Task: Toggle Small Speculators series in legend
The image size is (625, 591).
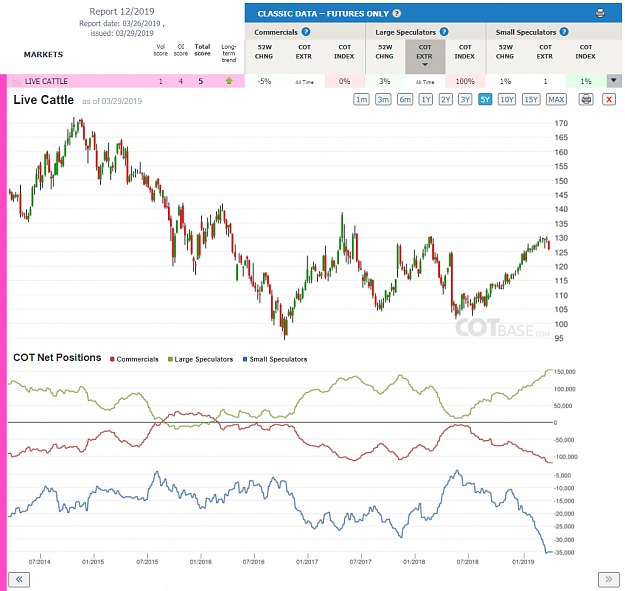Action: click(275, 359)
